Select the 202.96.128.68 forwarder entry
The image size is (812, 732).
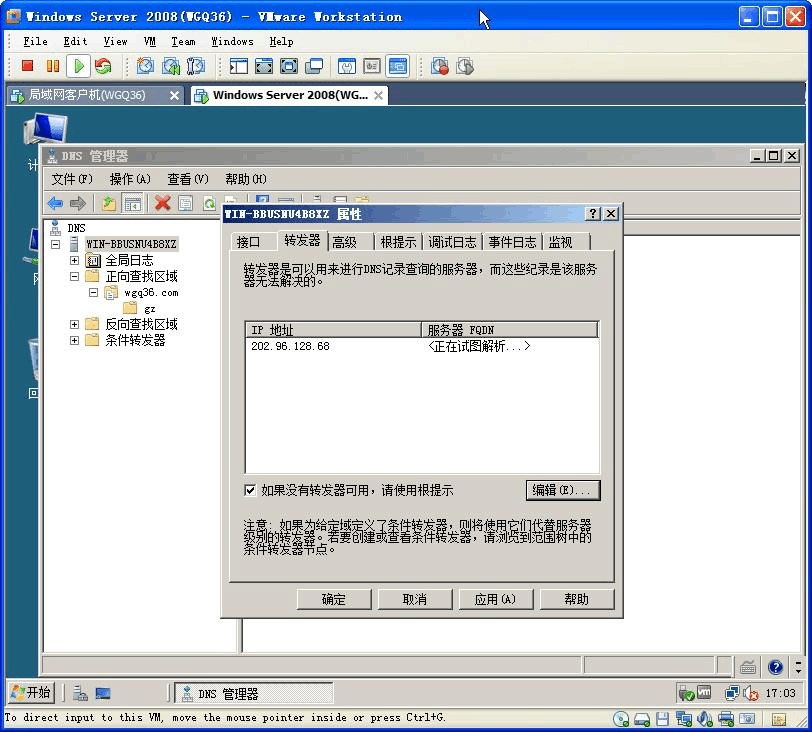290,346
